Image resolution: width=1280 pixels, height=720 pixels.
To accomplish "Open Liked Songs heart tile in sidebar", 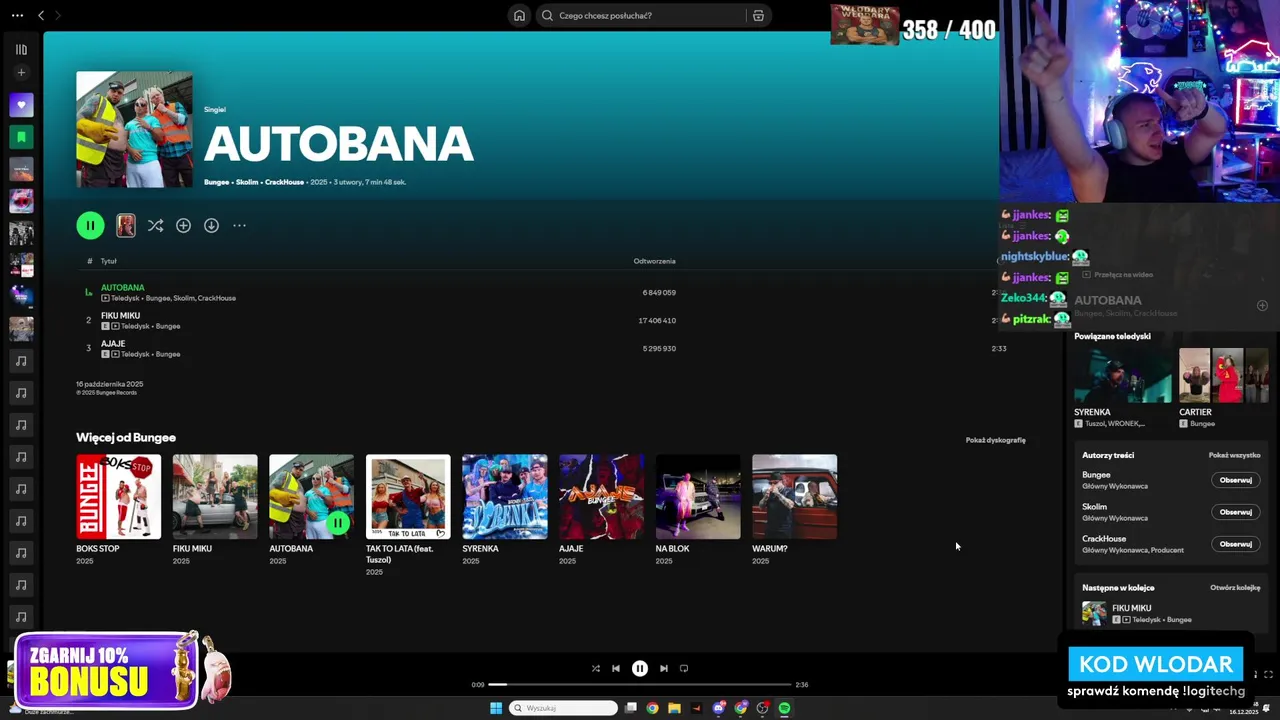I will [x=21, y=105].
